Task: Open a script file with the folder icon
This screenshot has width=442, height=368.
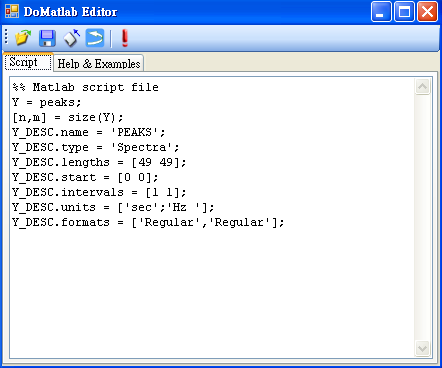Action: tap(23, 38)
